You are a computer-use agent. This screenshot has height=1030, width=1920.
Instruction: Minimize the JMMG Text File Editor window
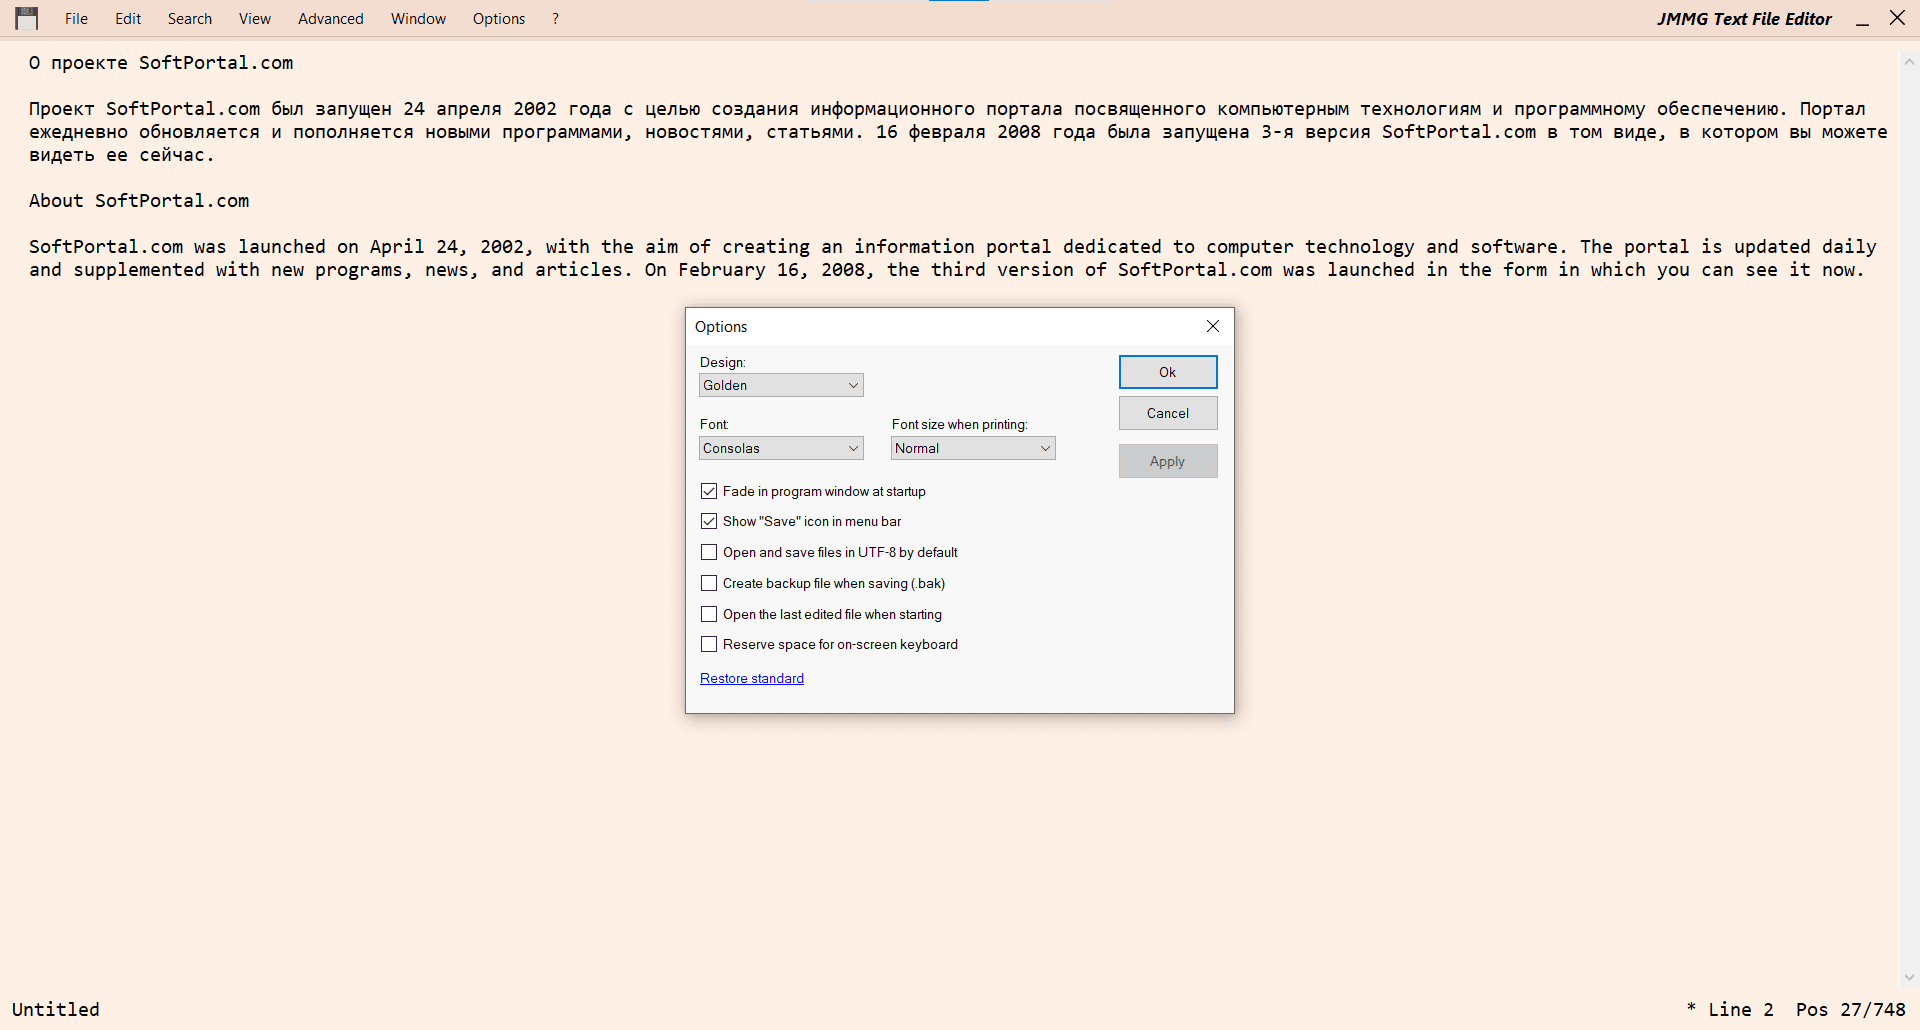click(1862, 19)
